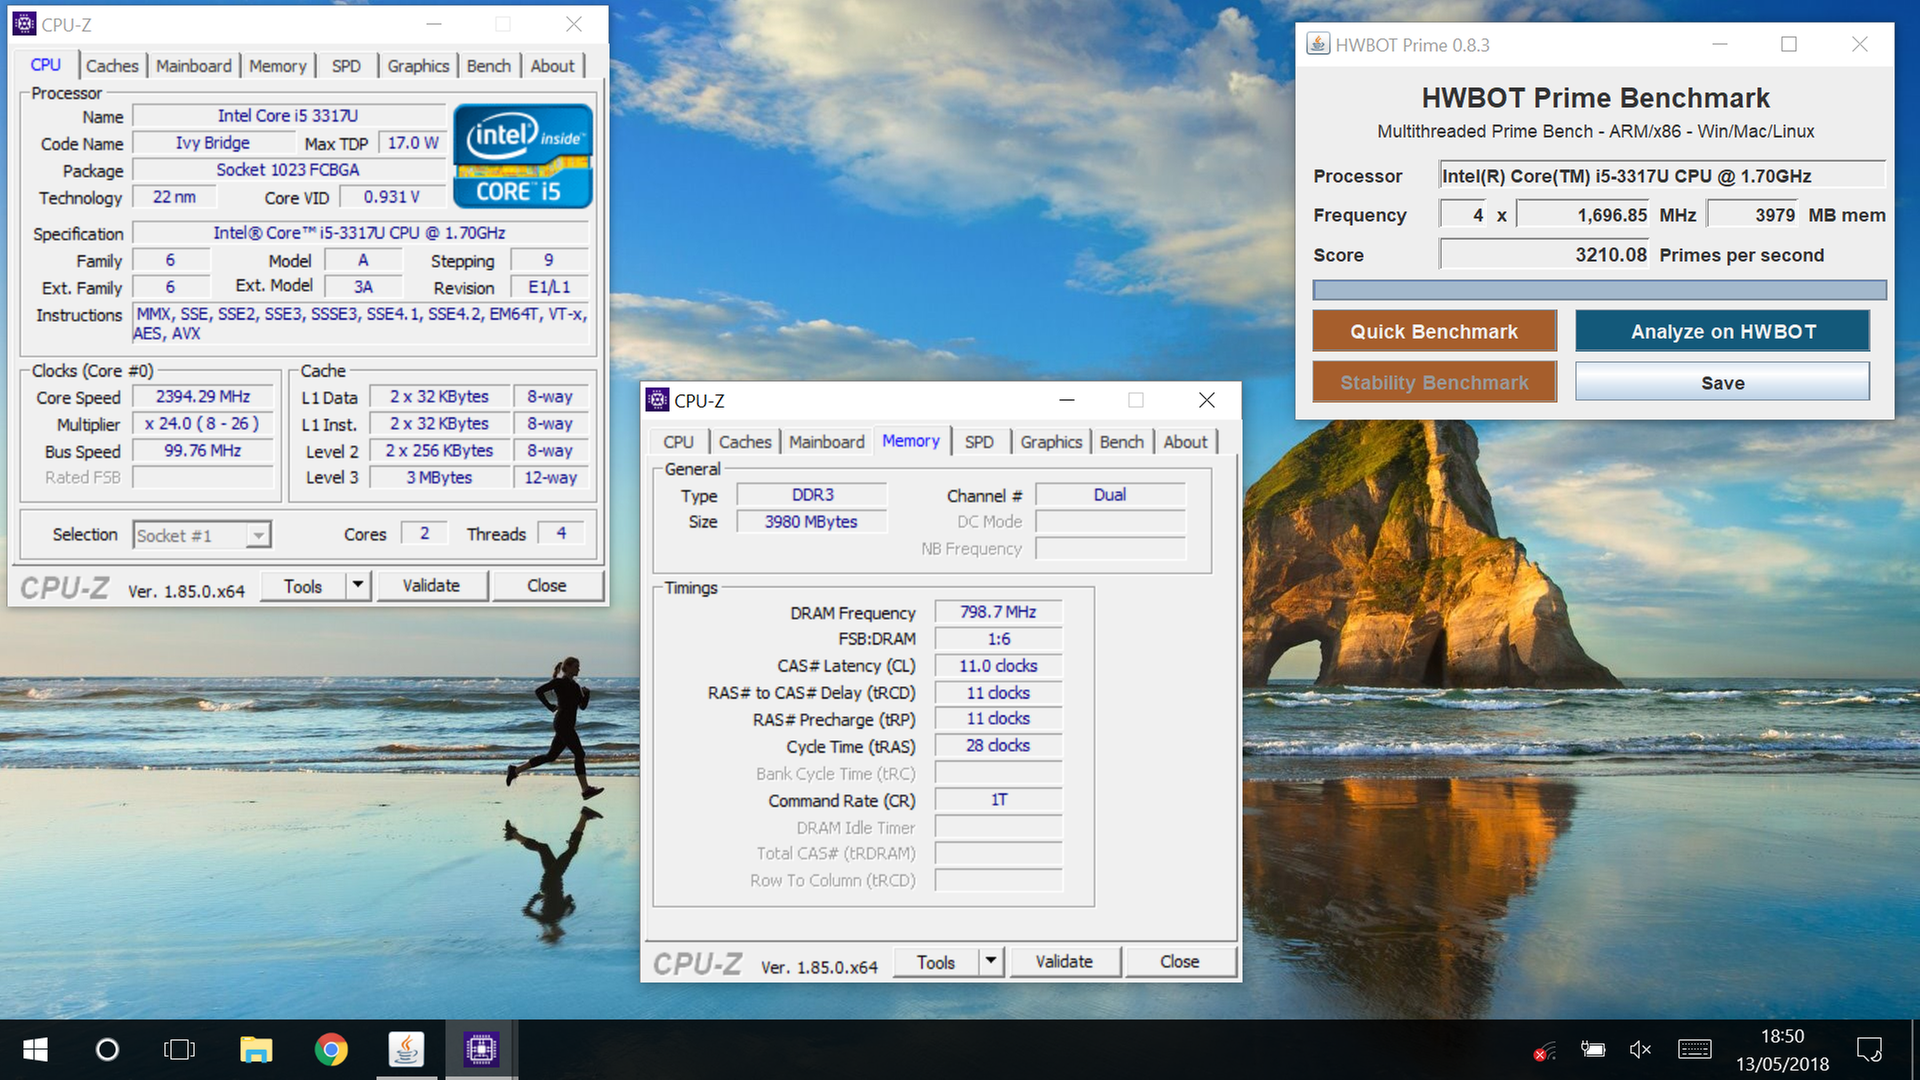The image size is (1920, 1080).
Task: Click the 3210.08 score field
Action: coord(1544,255)
